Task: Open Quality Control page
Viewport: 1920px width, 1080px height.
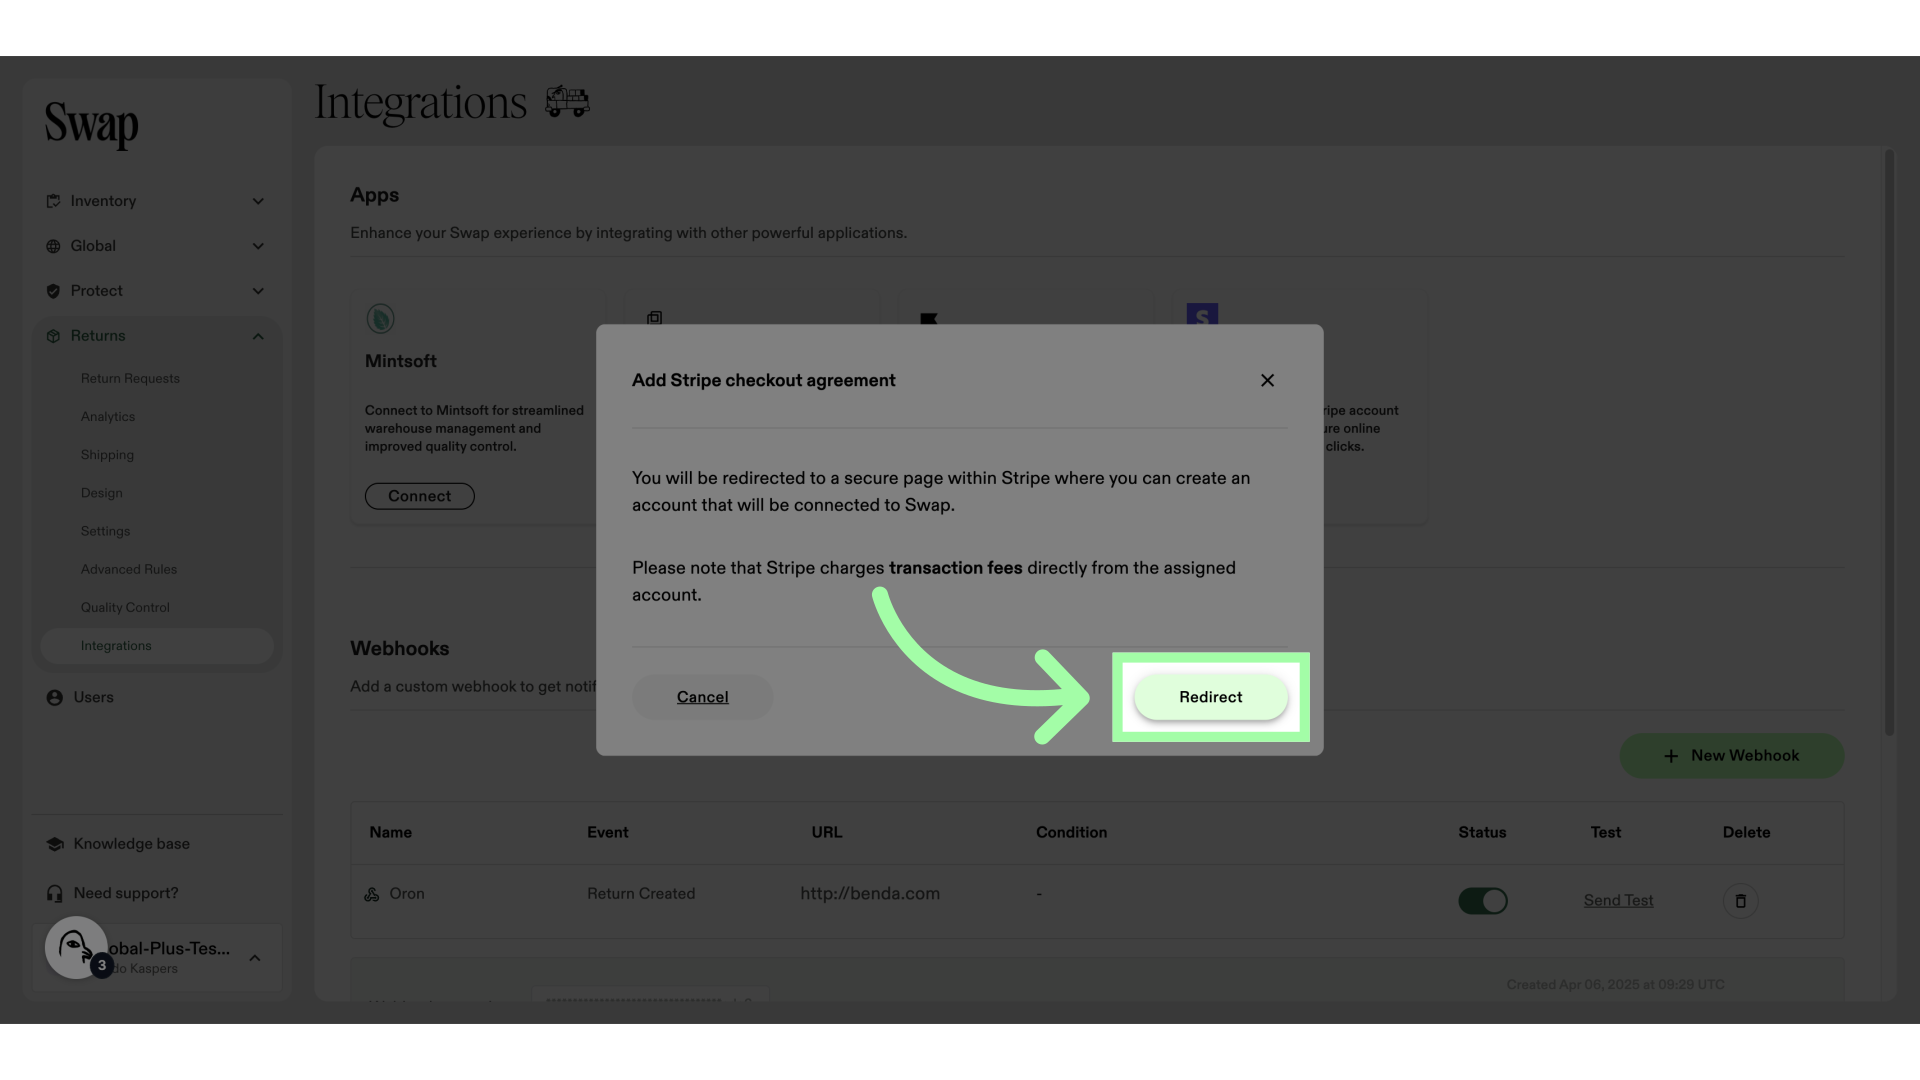Action: 125,607
